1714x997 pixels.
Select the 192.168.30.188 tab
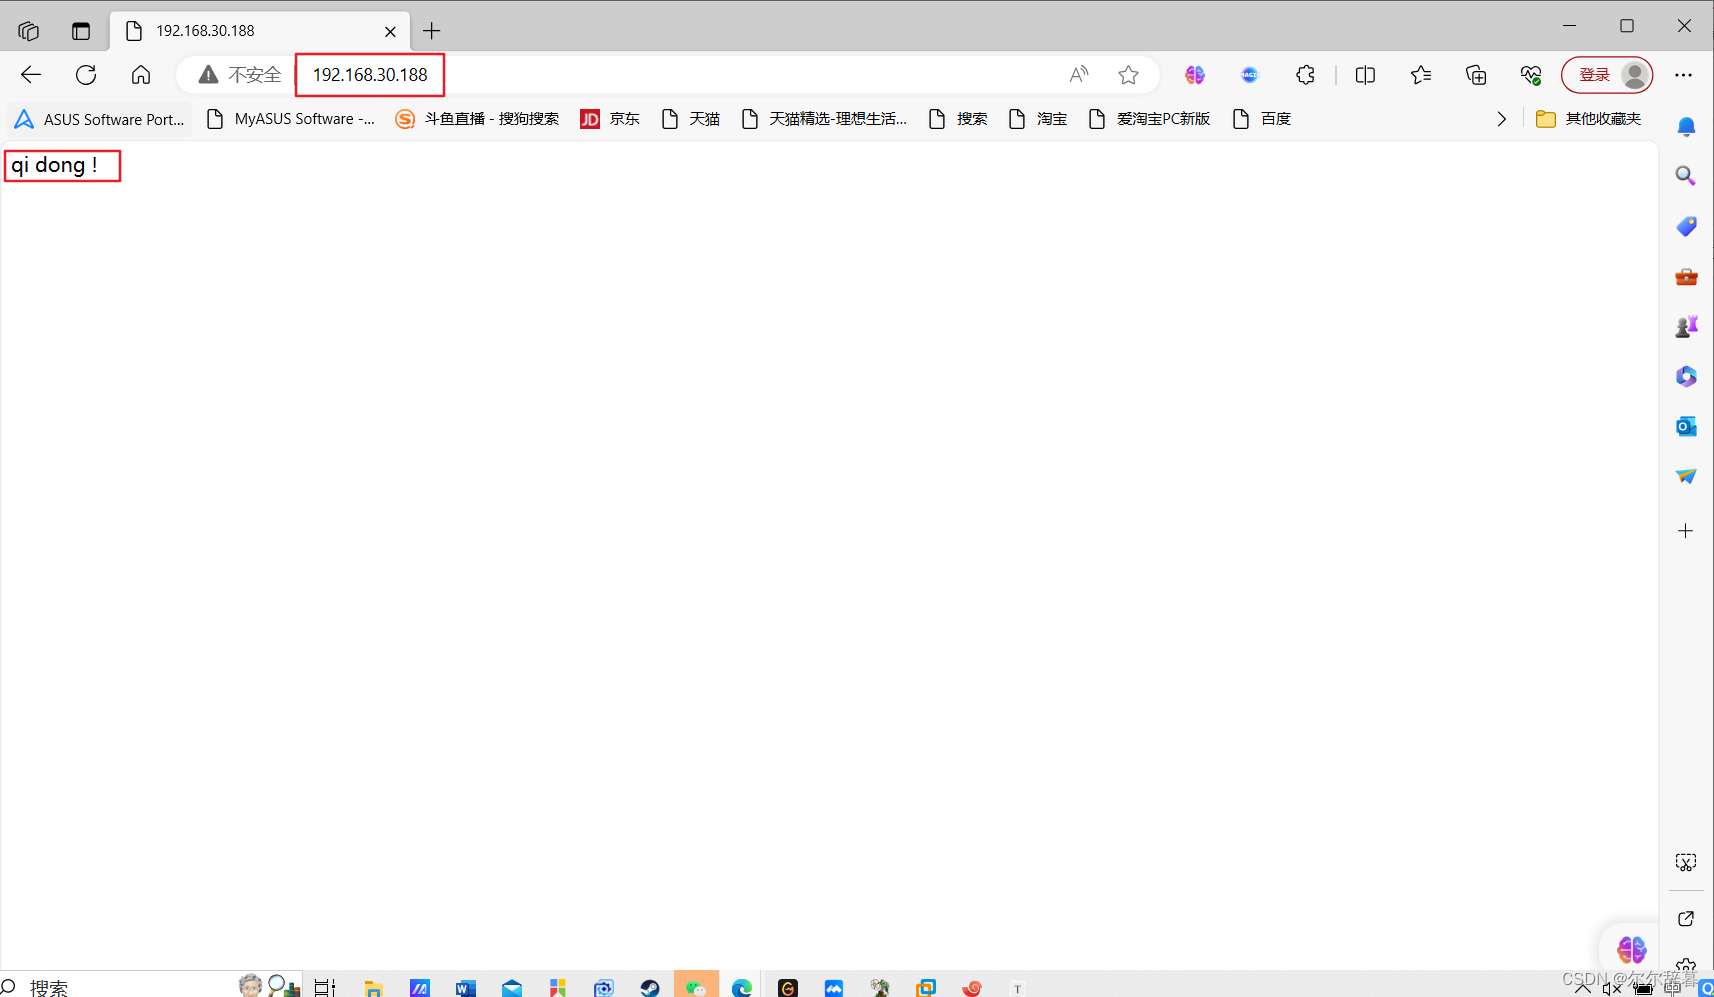pyautogui.click(x=260, y=31)
